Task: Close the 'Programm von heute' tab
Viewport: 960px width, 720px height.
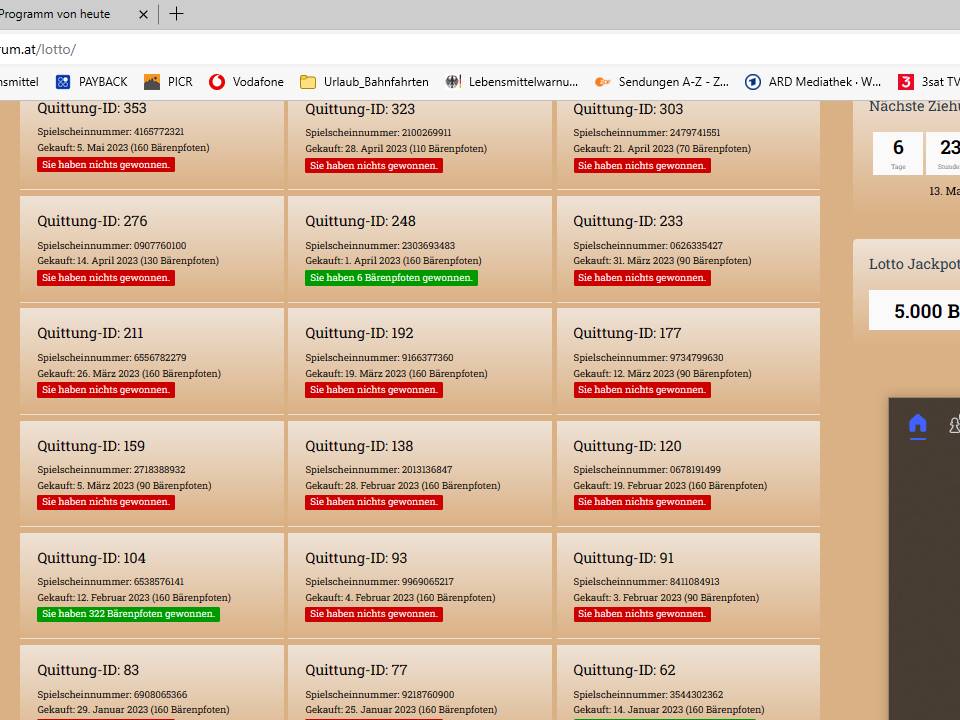Action: (143, 14)
